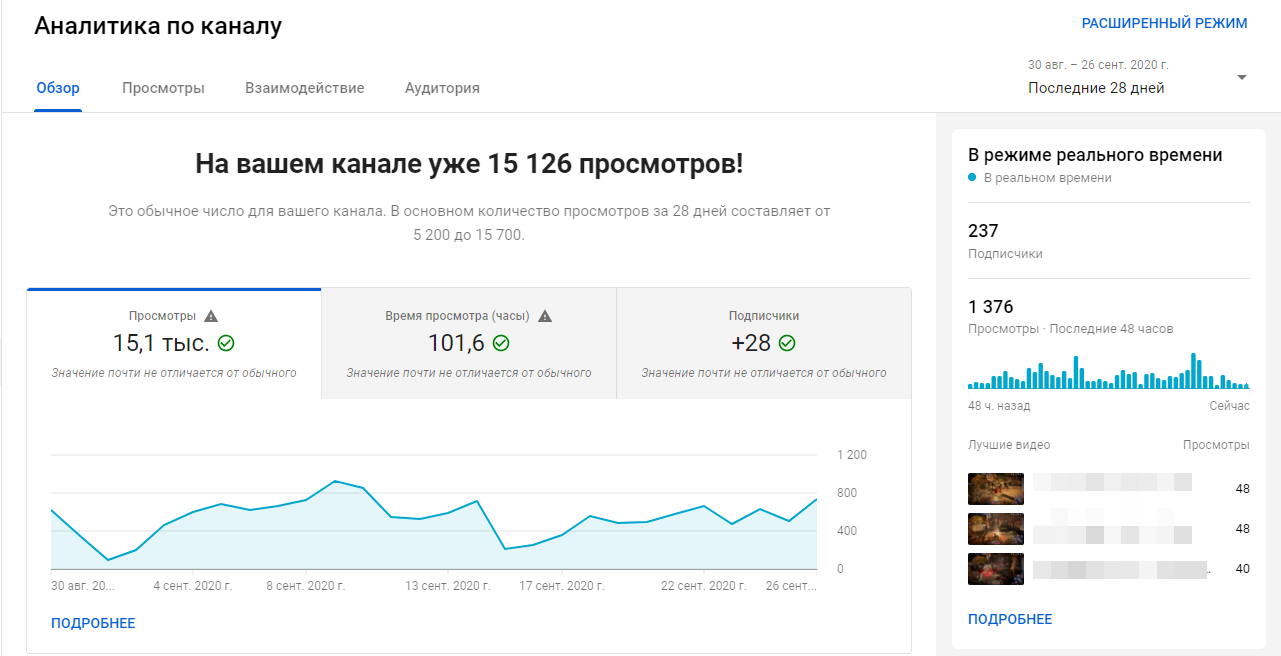Open the Аудитория tab
Viewport: 1281px width, 656px height.
tap(442, 88)
